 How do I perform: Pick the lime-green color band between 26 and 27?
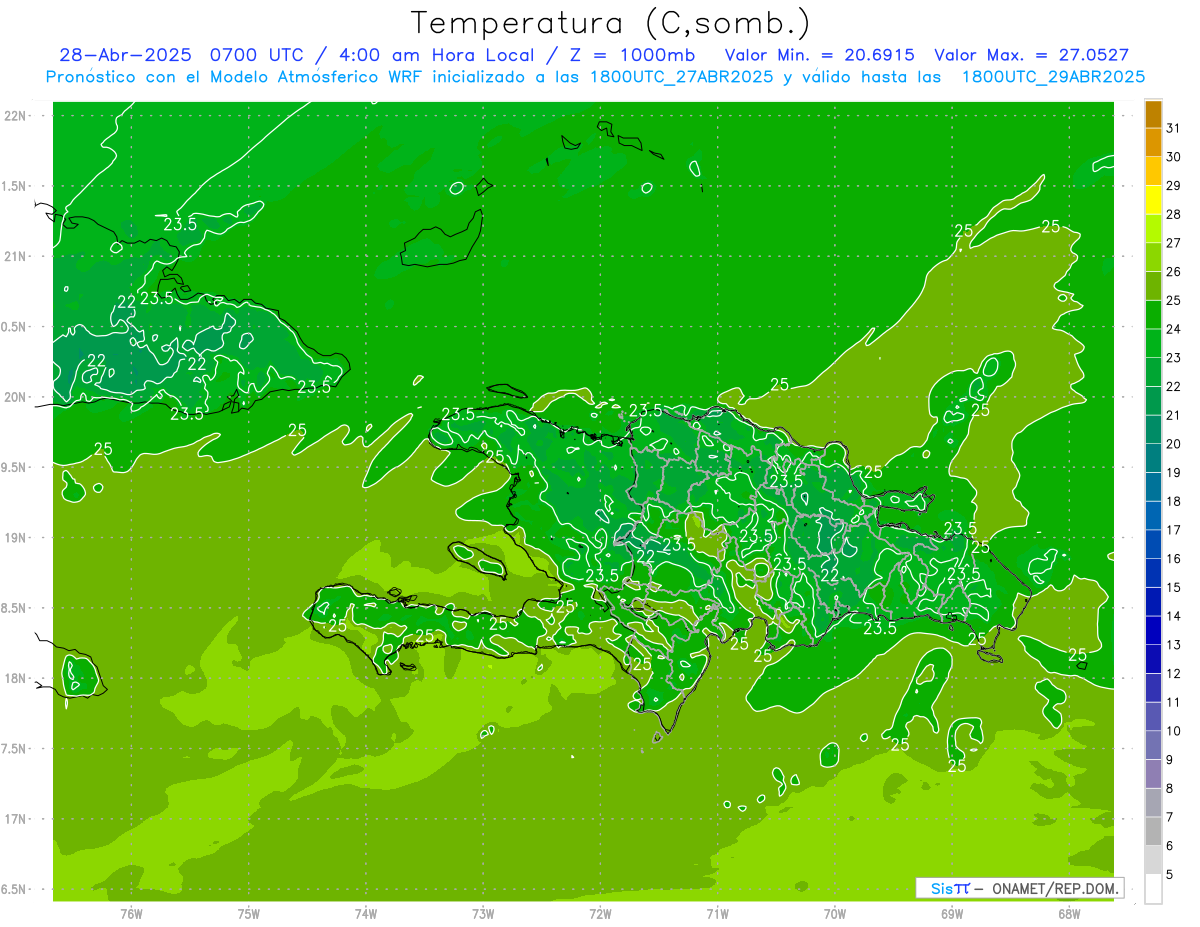[x=1153, y=258]
